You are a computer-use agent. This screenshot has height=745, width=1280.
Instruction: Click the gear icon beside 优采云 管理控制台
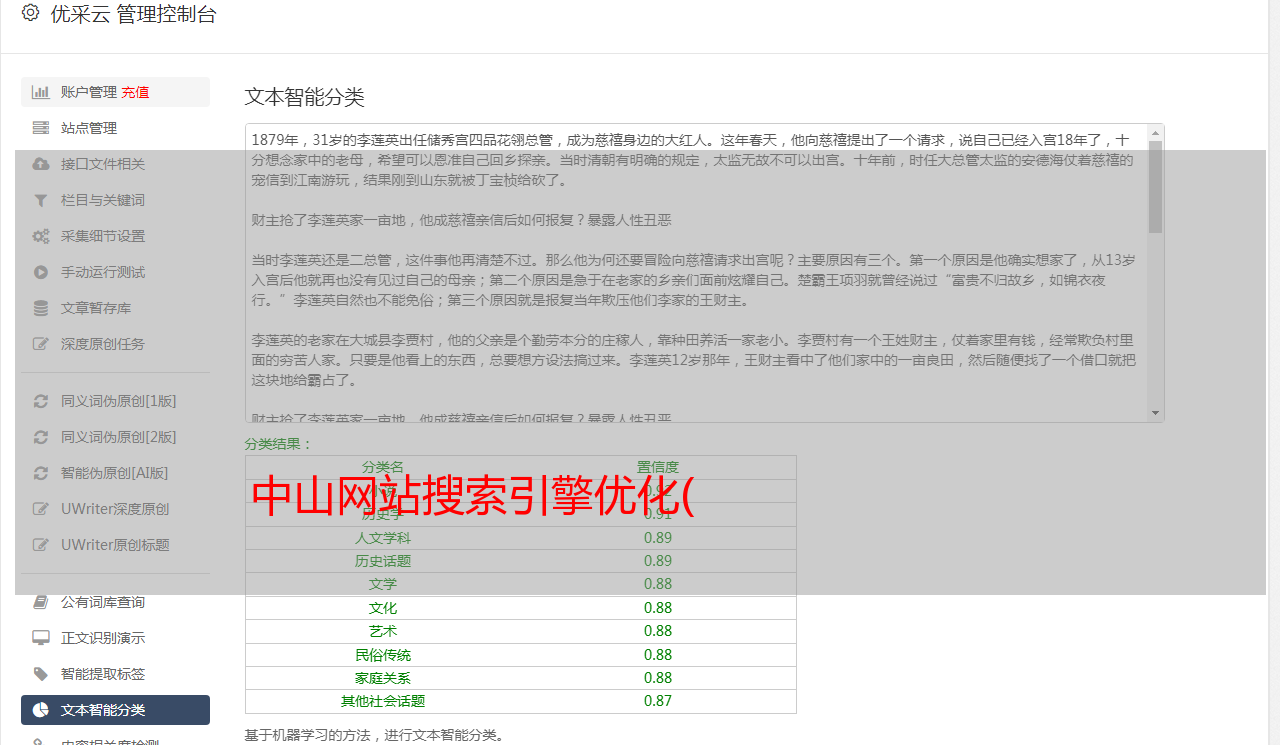tap(30, 14)
